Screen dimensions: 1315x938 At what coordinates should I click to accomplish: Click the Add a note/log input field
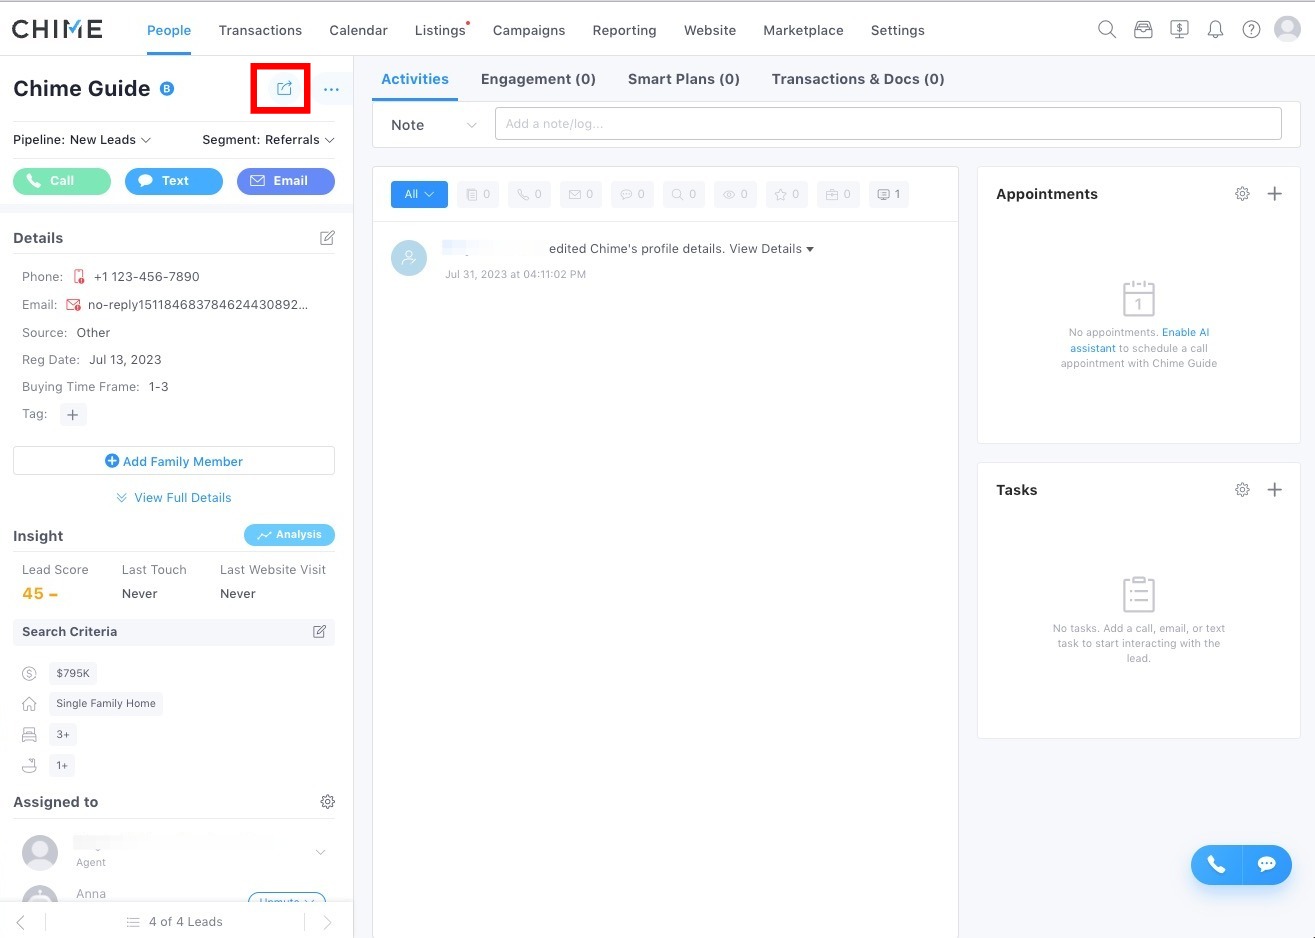(x=888, y=124)
